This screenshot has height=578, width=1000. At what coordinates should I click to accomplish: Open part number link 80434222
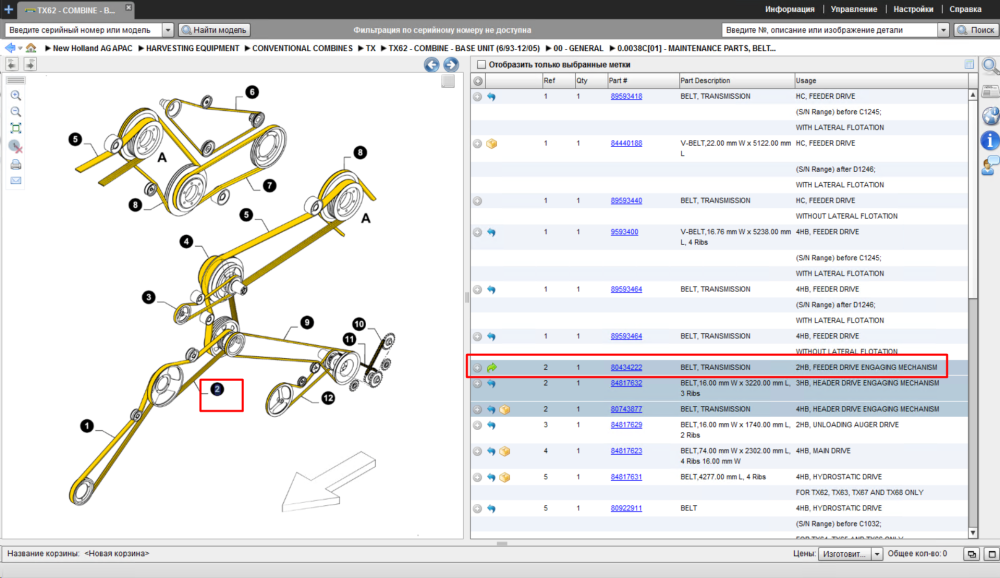[x=626, y=367]
